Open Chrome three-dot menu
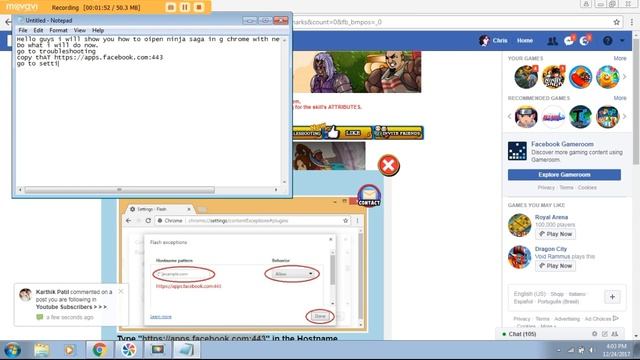 (632, 22)
